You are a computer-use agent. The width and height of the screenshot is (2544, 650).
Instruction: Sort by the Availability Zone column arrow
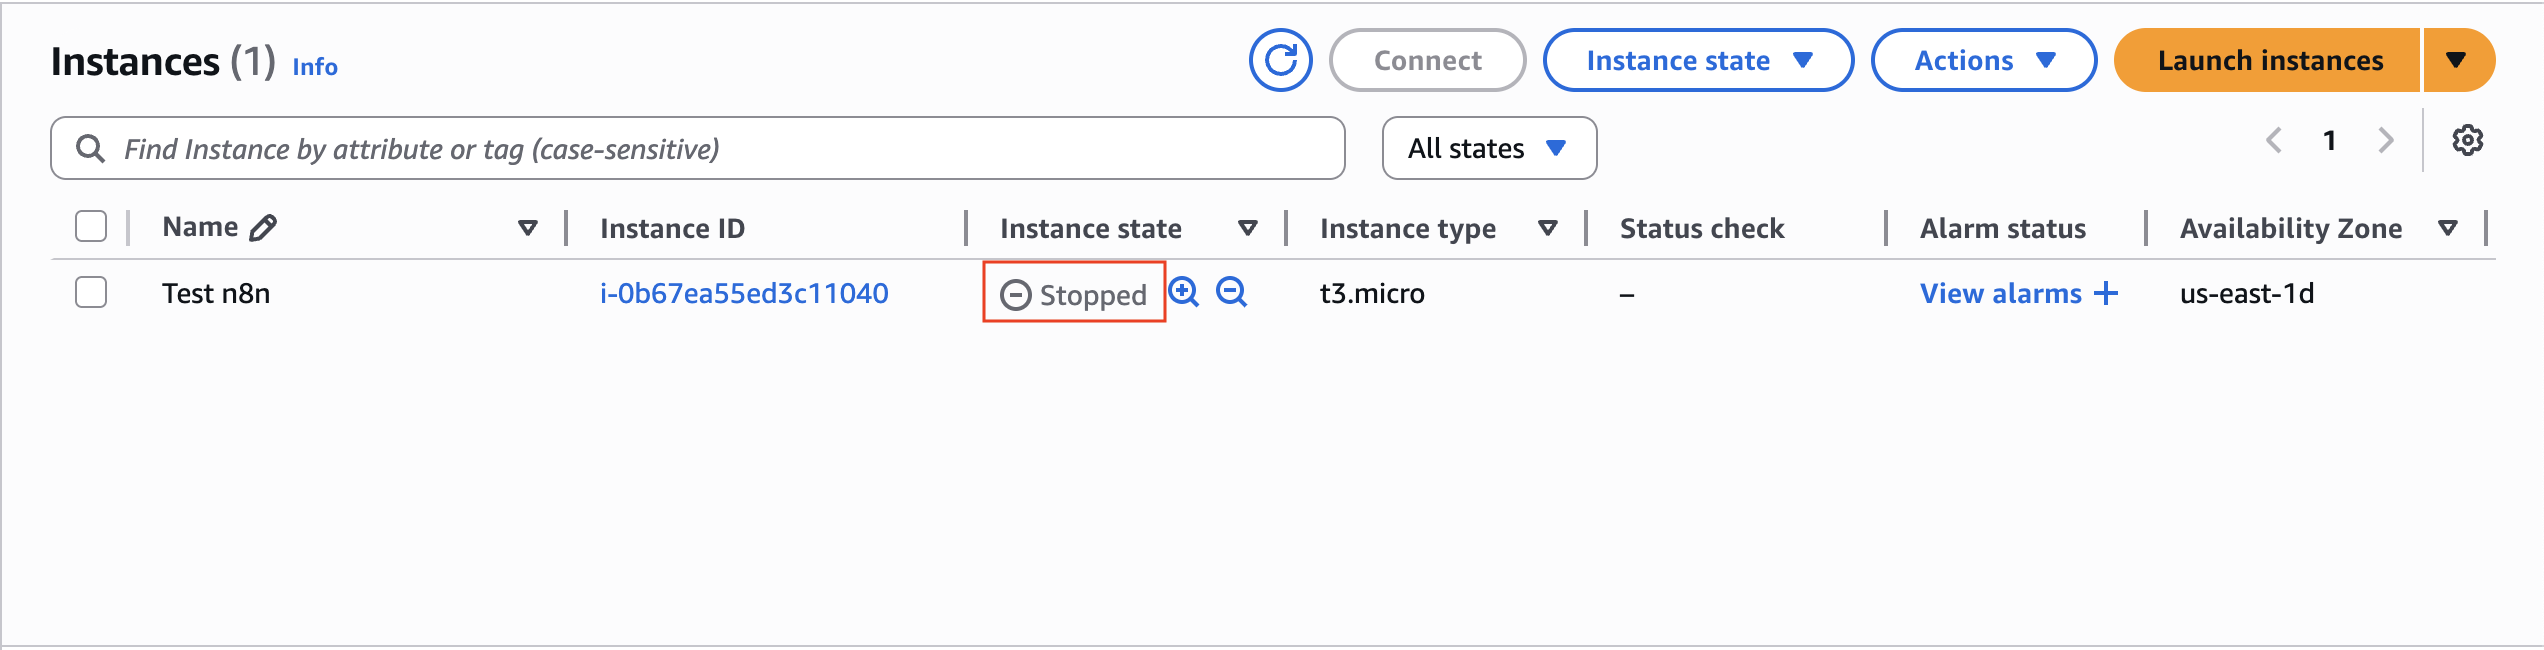(2448, 229)
